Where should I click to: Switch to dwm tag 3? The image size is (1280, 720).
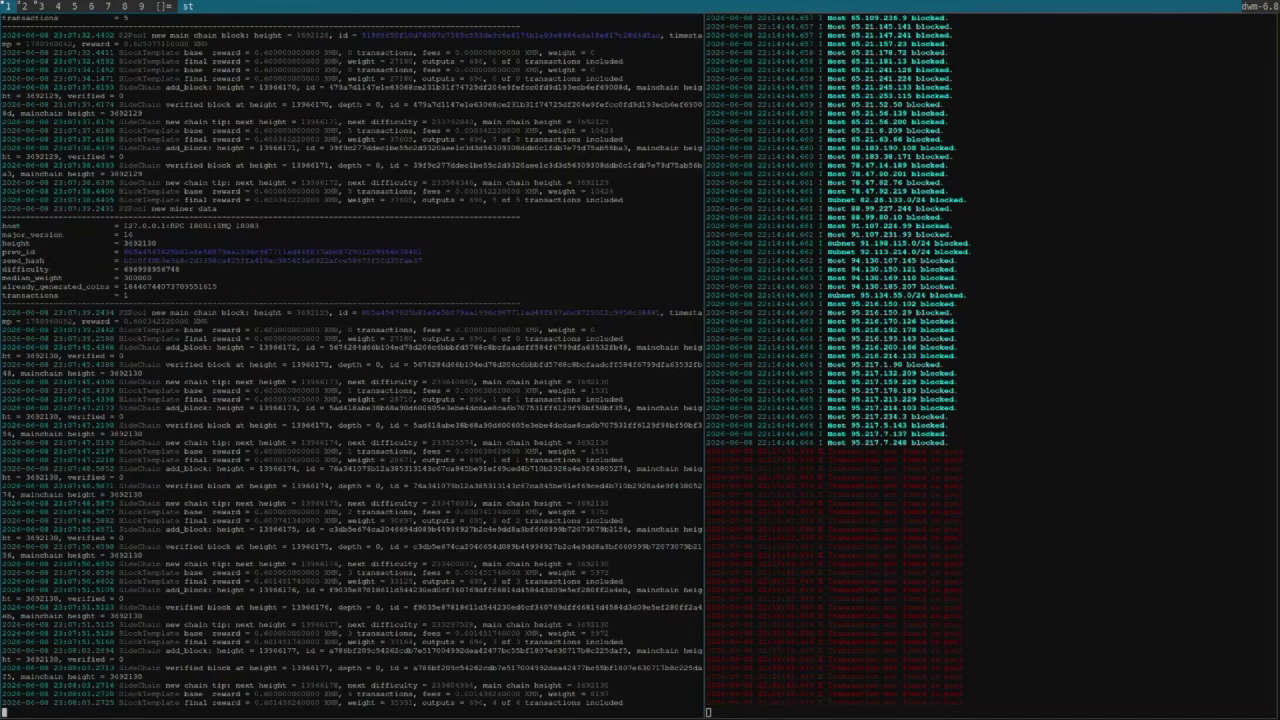tap(41, 6)
